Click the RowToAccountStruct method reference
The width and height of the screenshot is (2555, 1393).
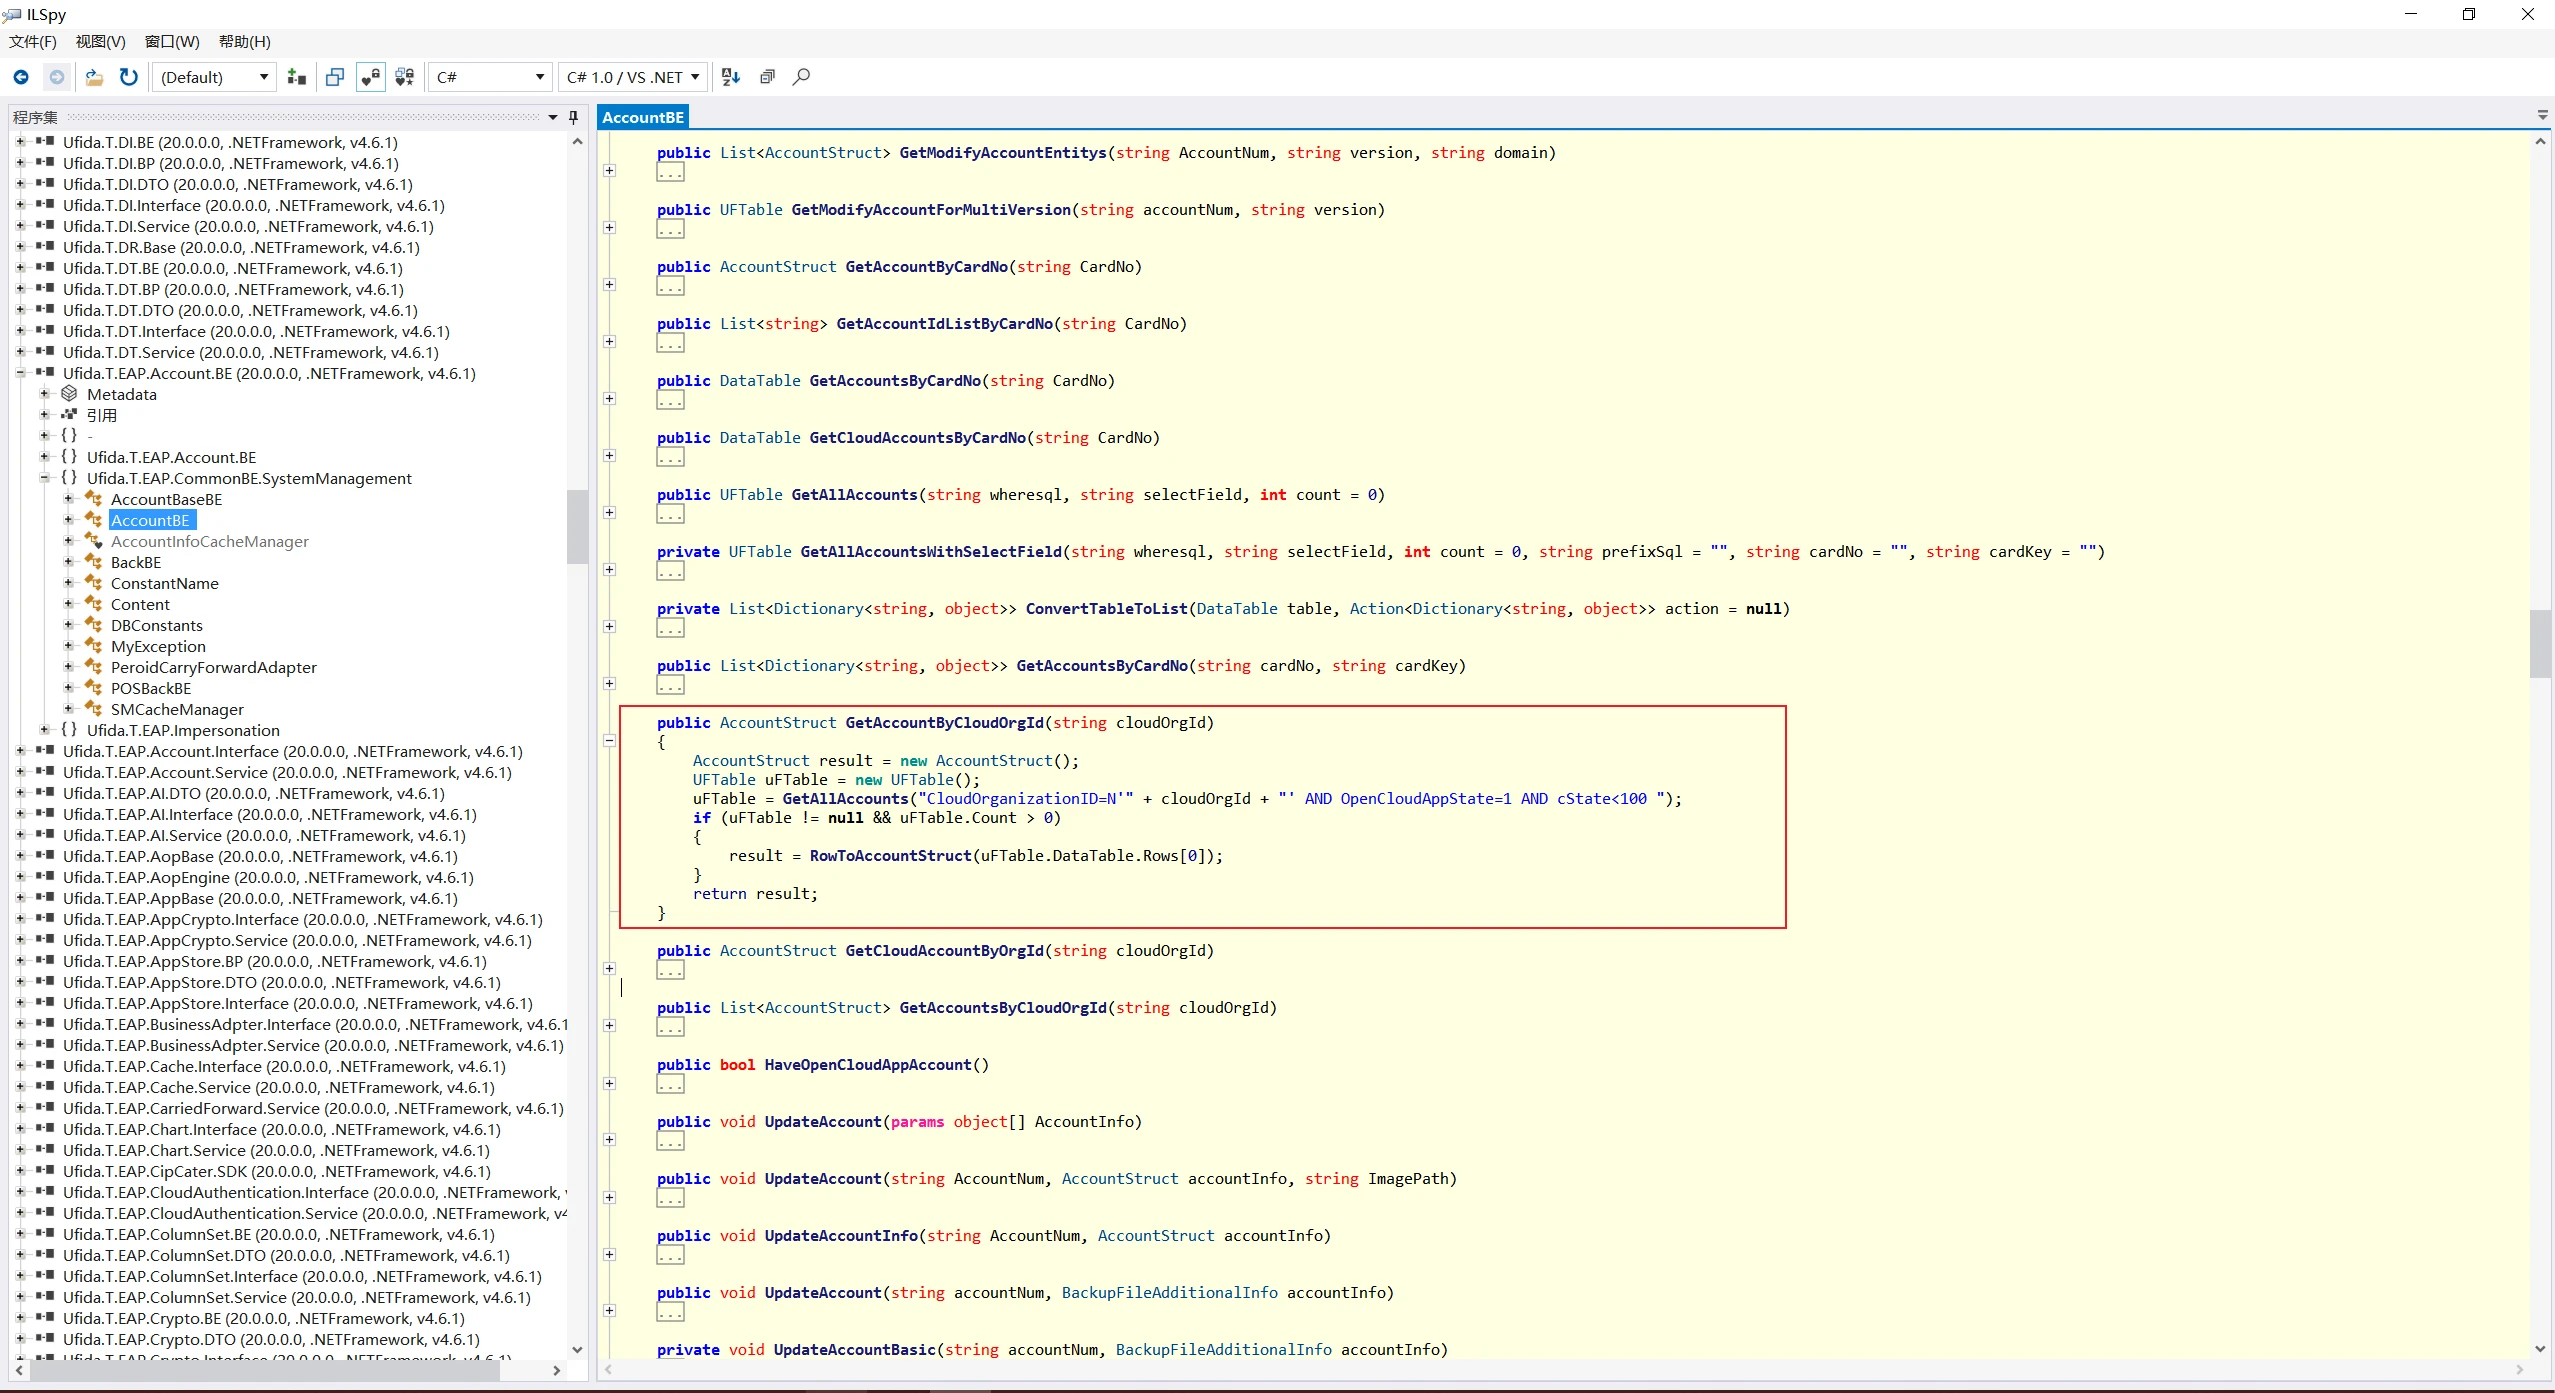click(890, 855)
